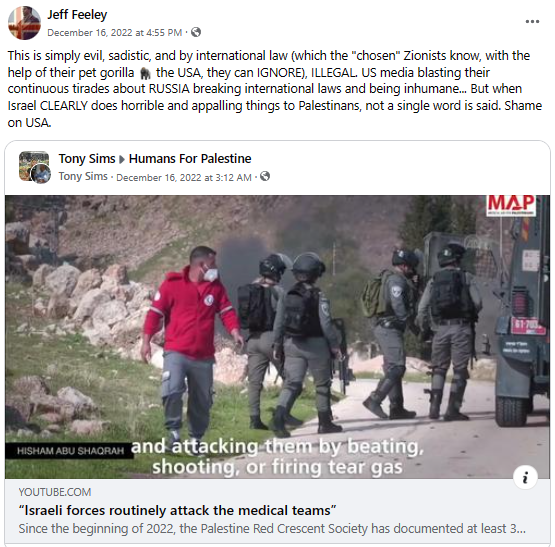Viewport: 555px width, 547px height.
Task: Open the info icon on the video preview
Action: point(525,477)
